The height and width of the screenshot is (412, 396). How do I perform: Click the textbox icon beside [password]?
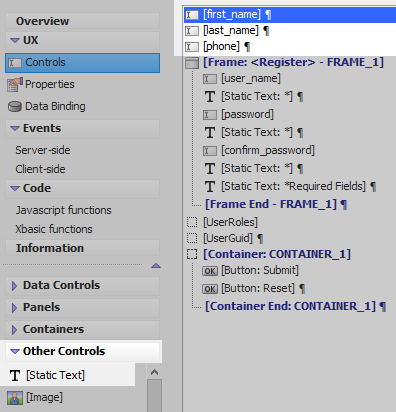(x=210, y=115)
